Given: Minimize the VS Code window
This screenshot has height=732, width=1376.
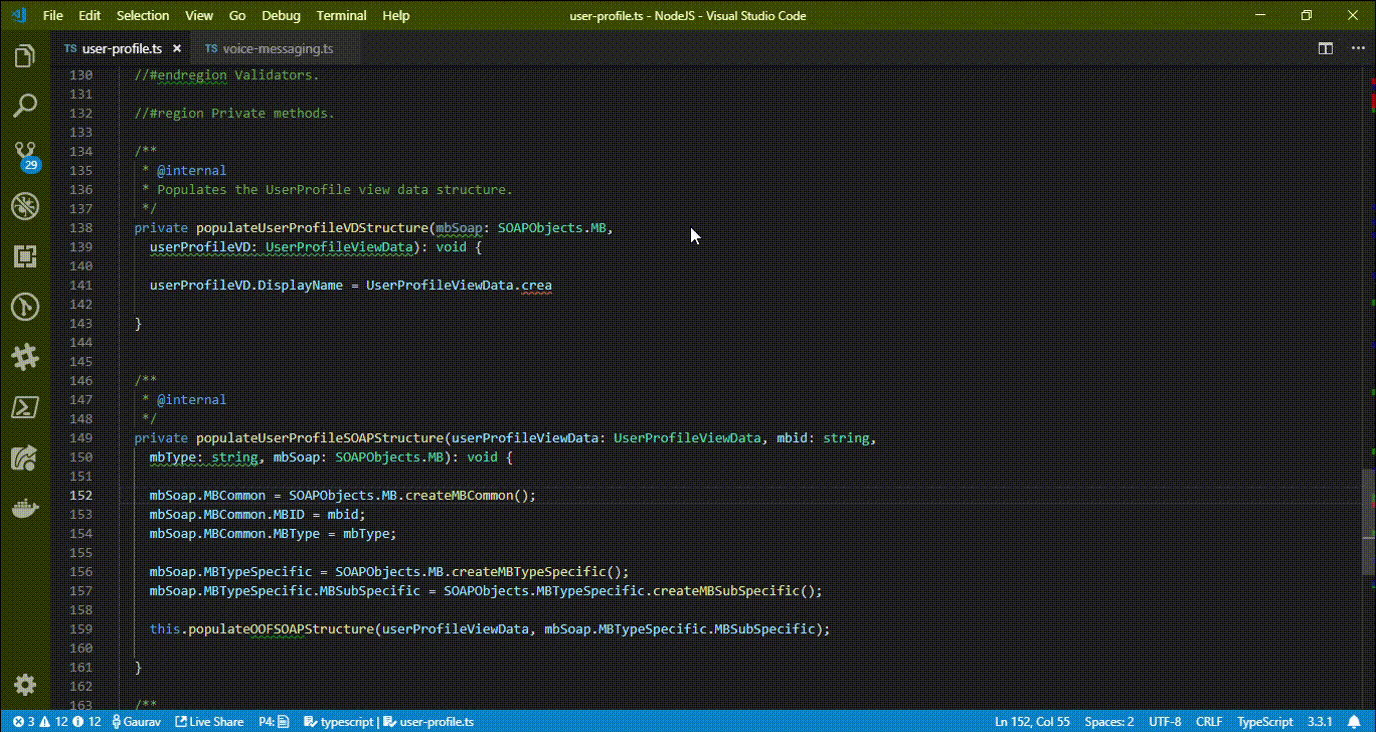Looking at the screenshot, I should tap(1261, 15).
